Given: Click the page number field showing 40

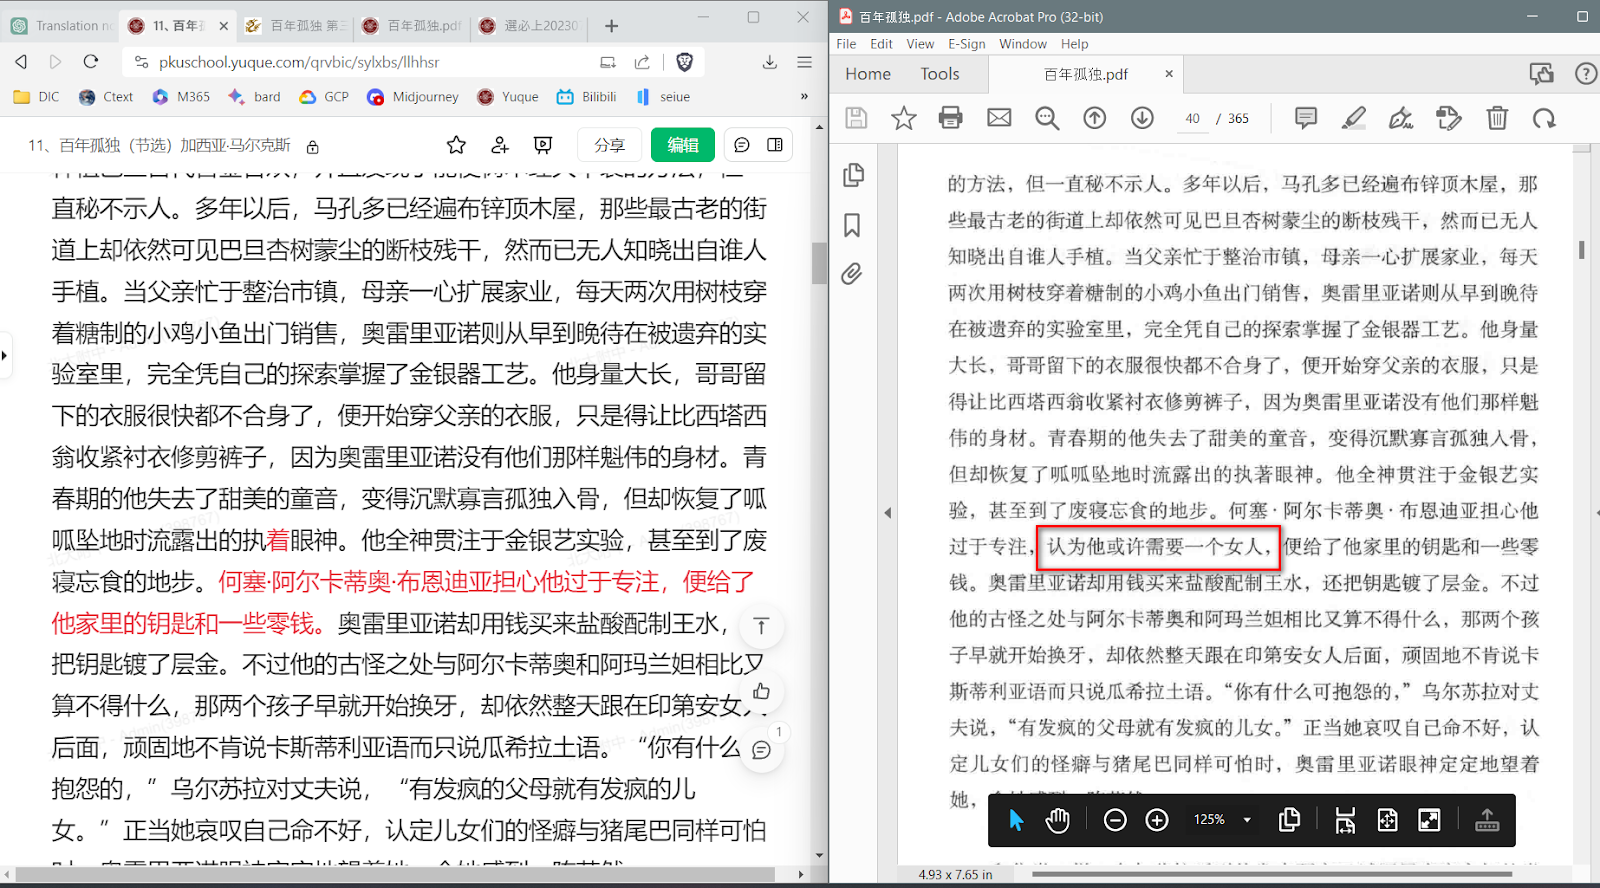Looking at the screenshot, I should 1192,118.
